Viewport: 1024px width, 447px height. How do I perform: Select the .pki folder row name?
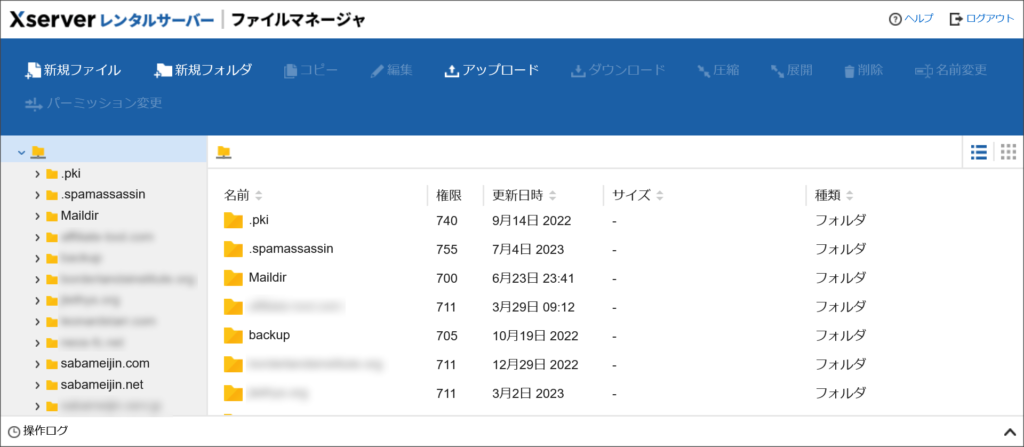[259, 221]
